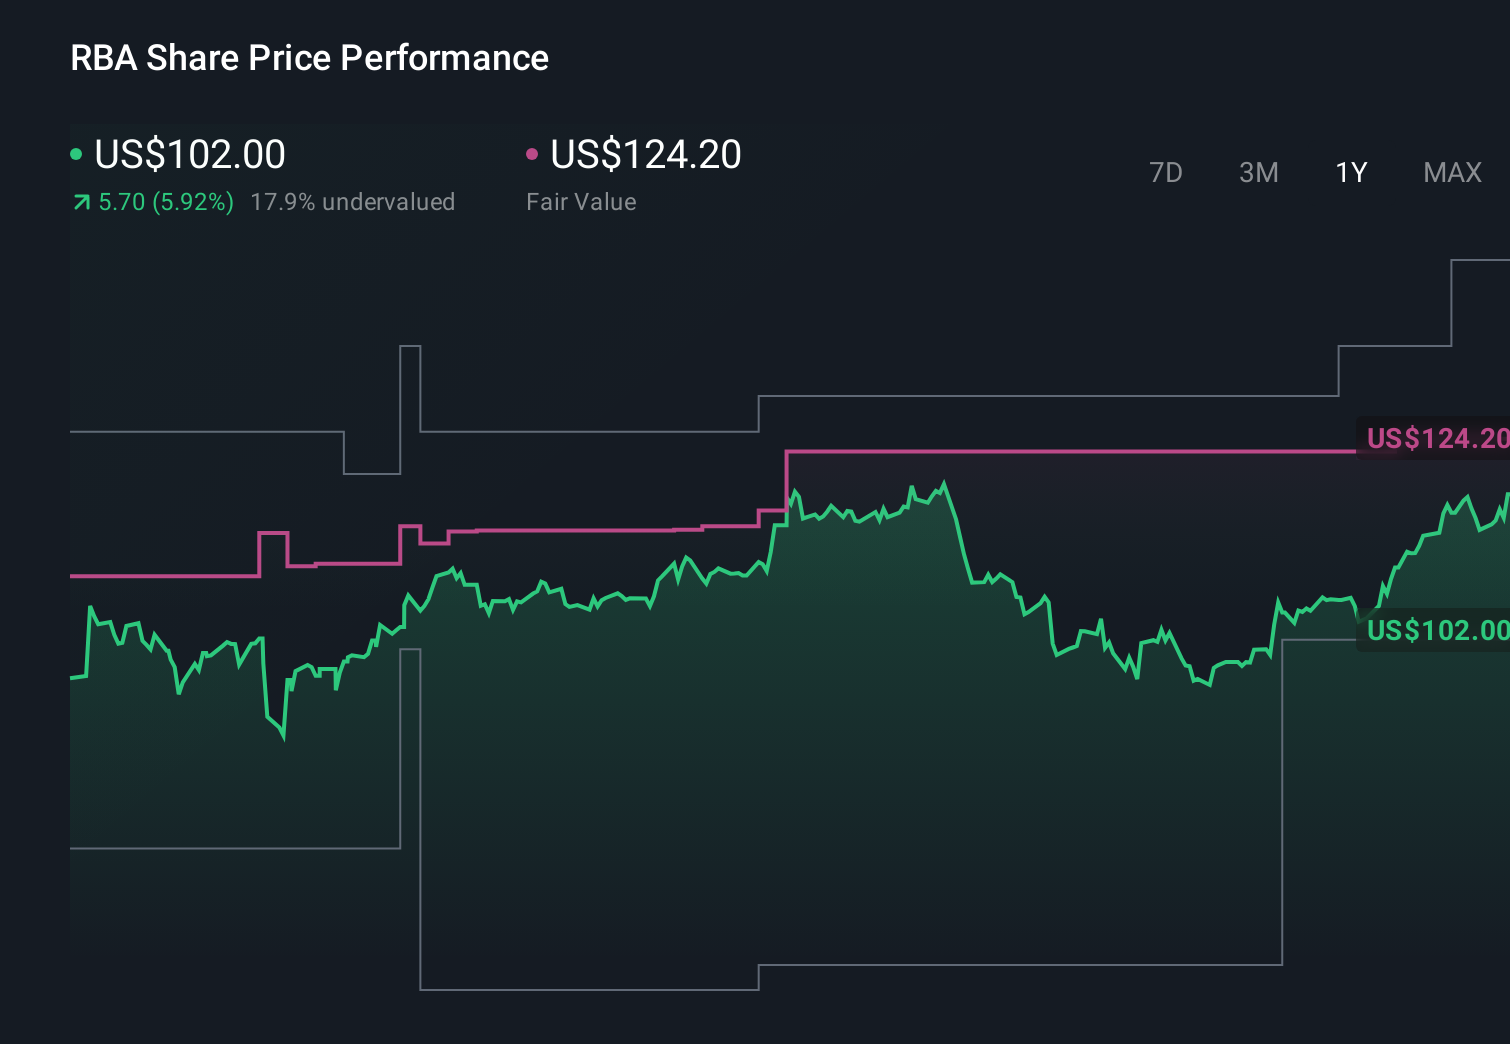Image resolution: width=1510 pixels, height=1044 pixels.
Task: Click the pink Fair Value legend dot
Action: coord(533,153)
